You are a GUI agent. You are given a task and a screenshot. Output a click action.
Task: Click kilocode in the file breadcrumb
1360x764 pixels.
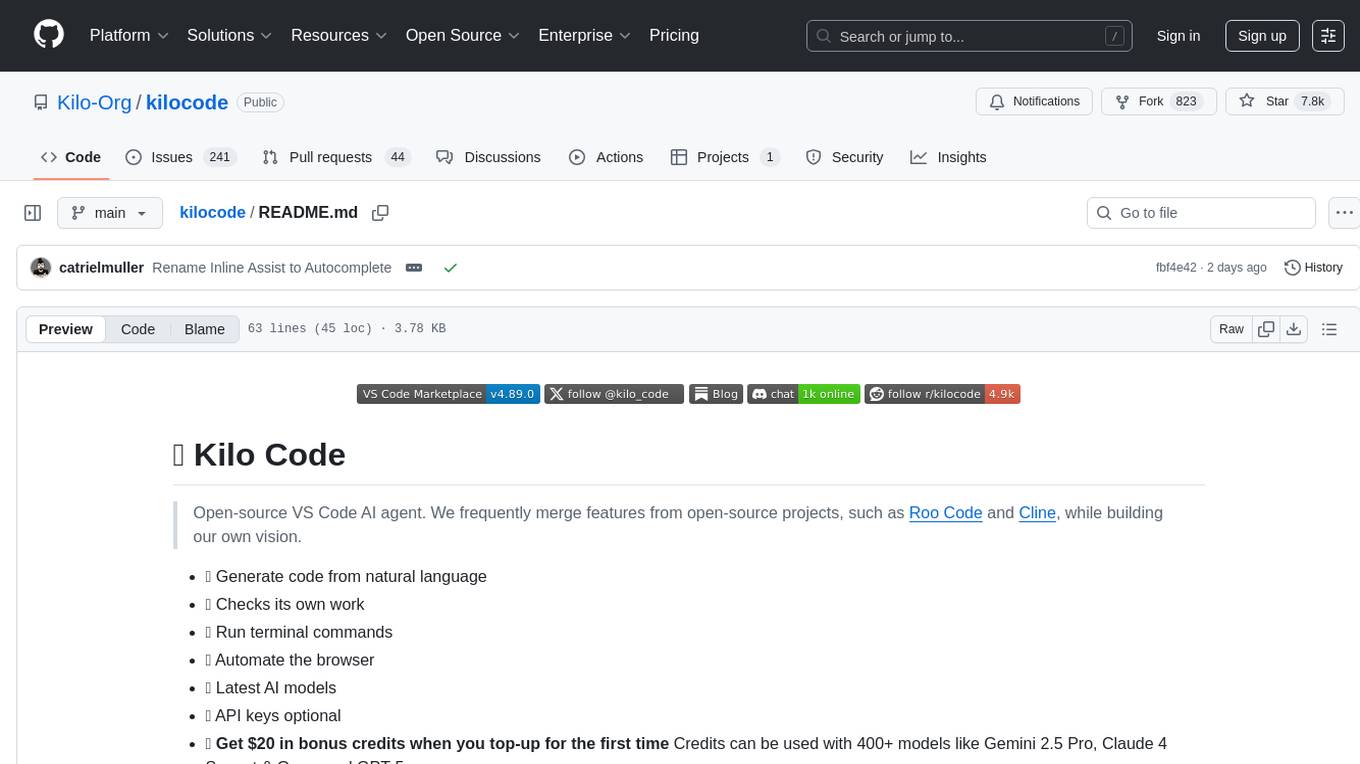tap(212, 212)
